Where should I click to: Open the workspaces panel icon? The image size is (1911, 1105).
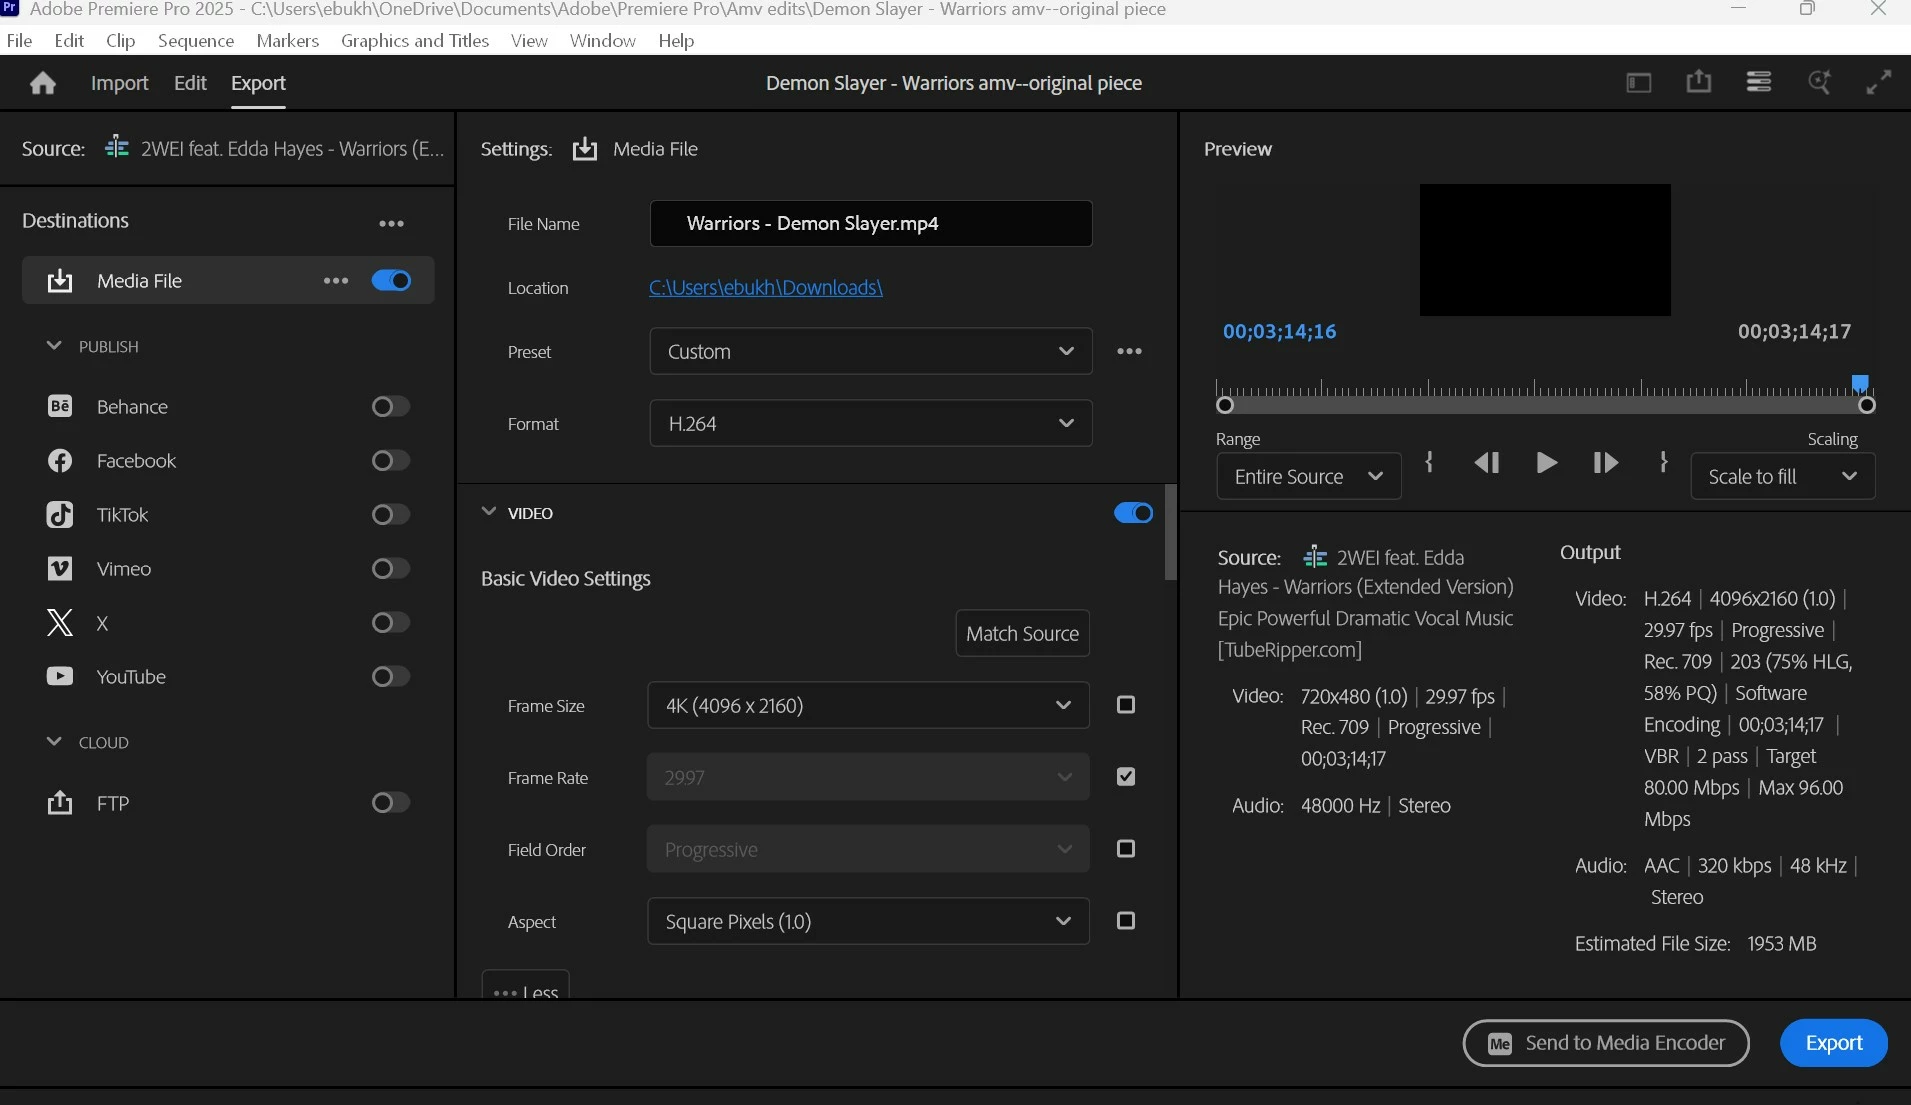(x=1639, y=83)
